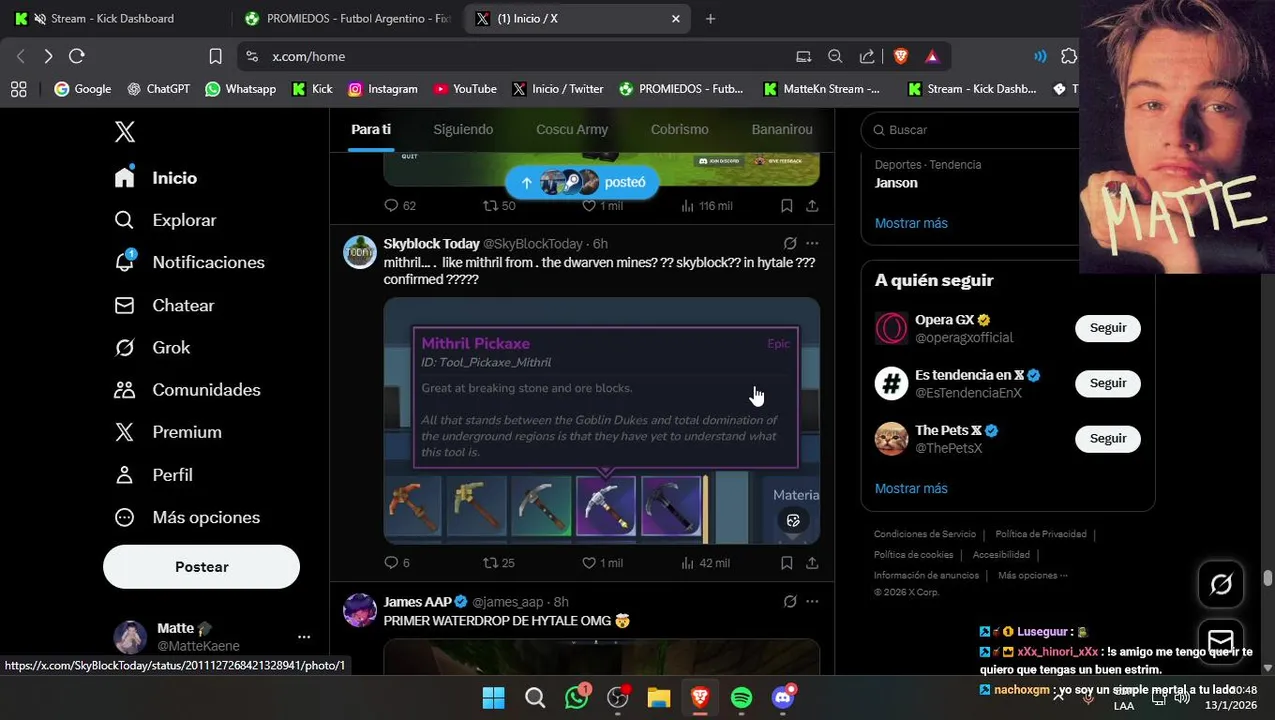This screenshot has height=720, width=1275.
Task: Open Spotify from the taskbar
Action: pyautogui.click(x=741, y=698)
